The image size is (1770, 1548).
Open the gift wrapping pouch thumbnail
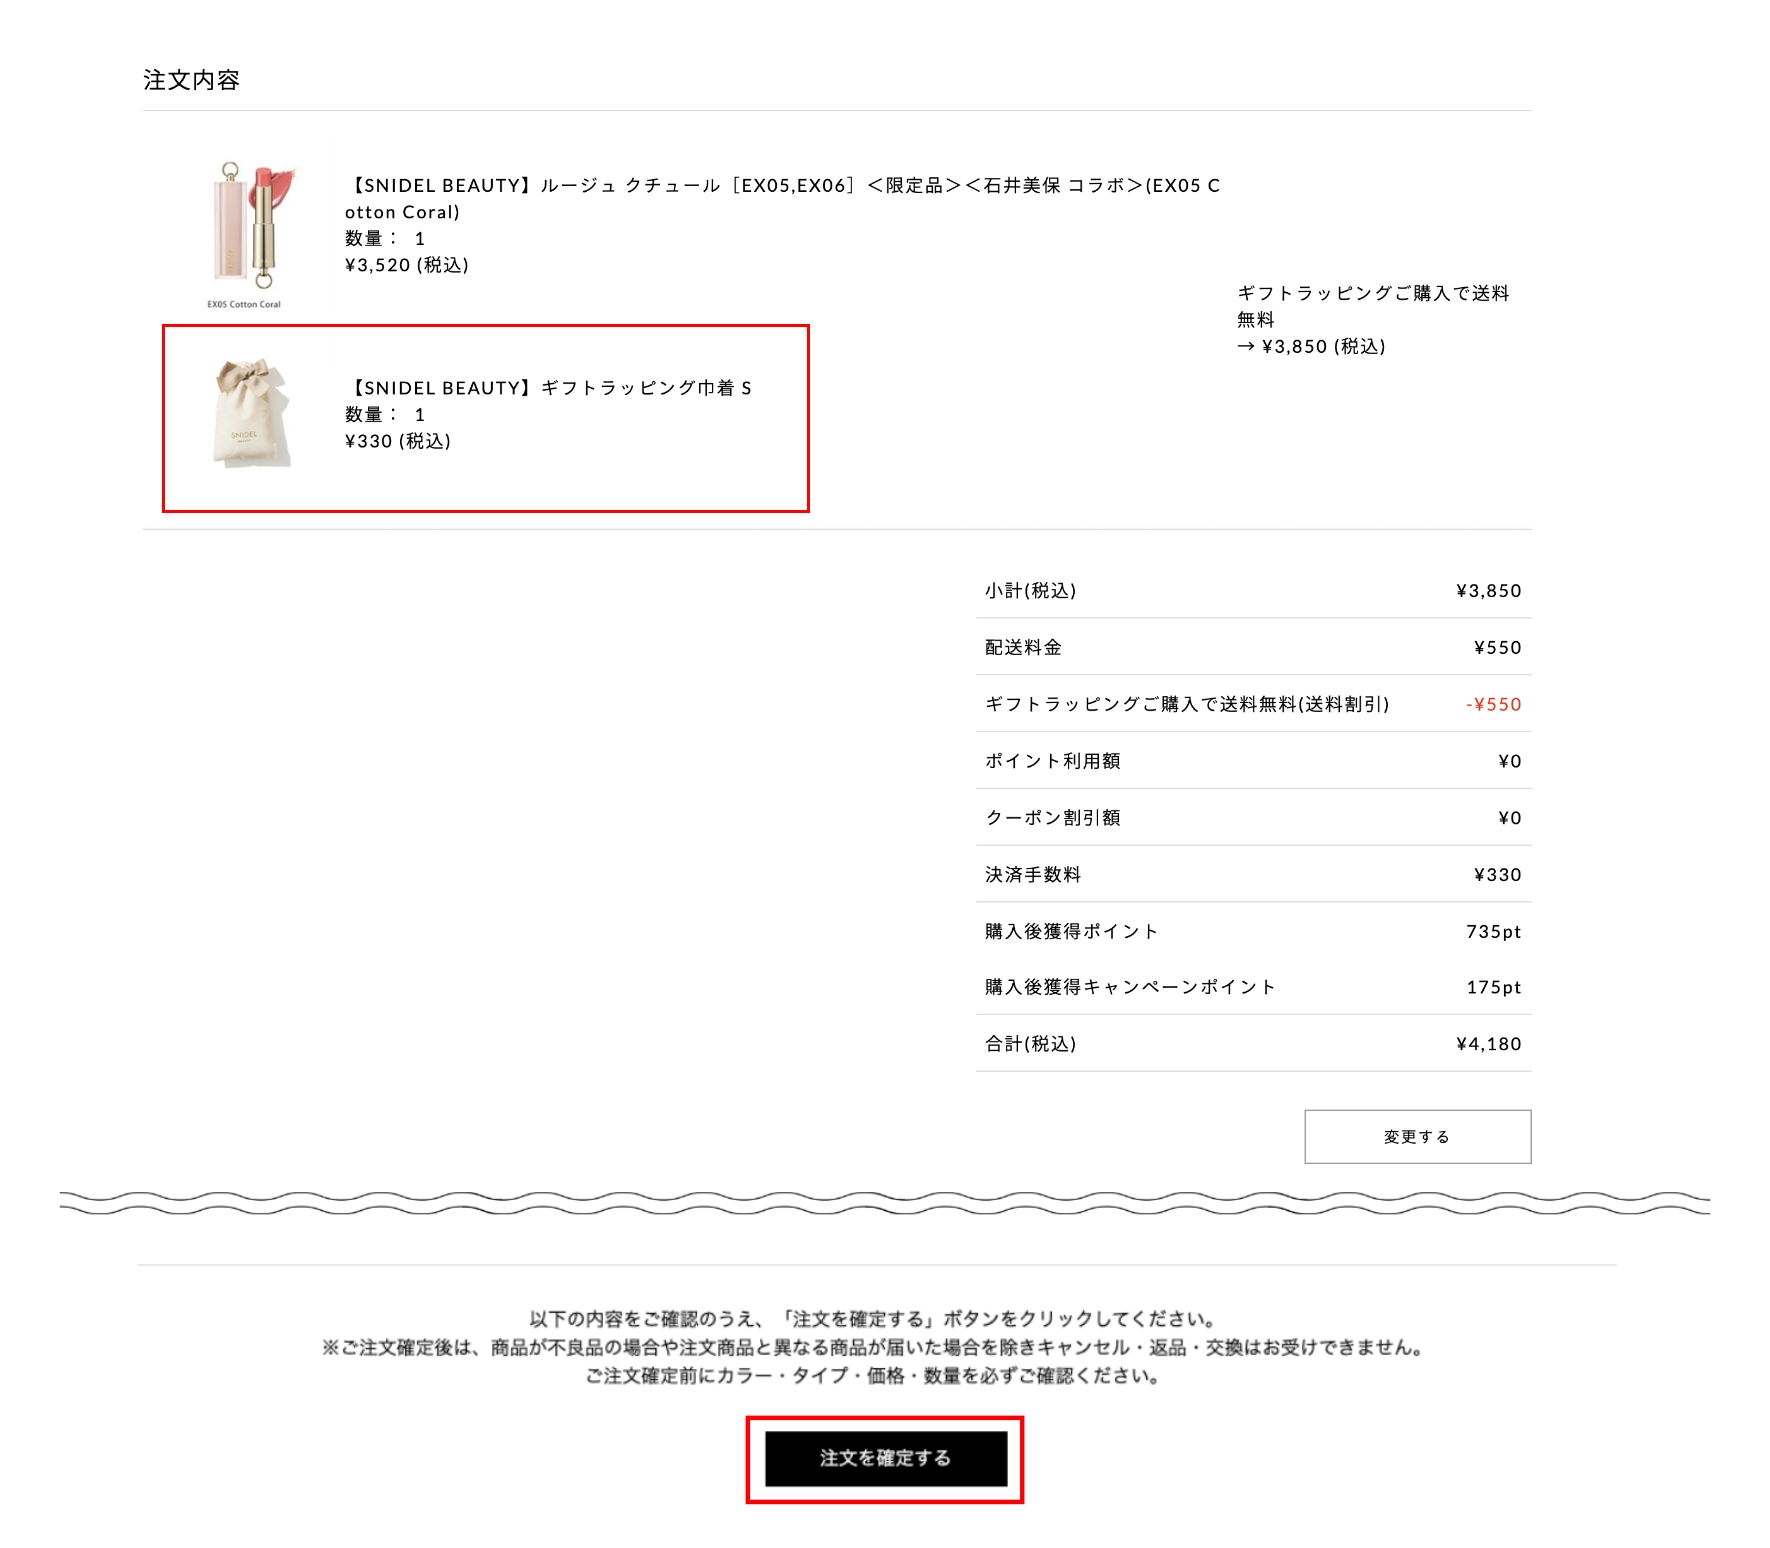(250, 413)
